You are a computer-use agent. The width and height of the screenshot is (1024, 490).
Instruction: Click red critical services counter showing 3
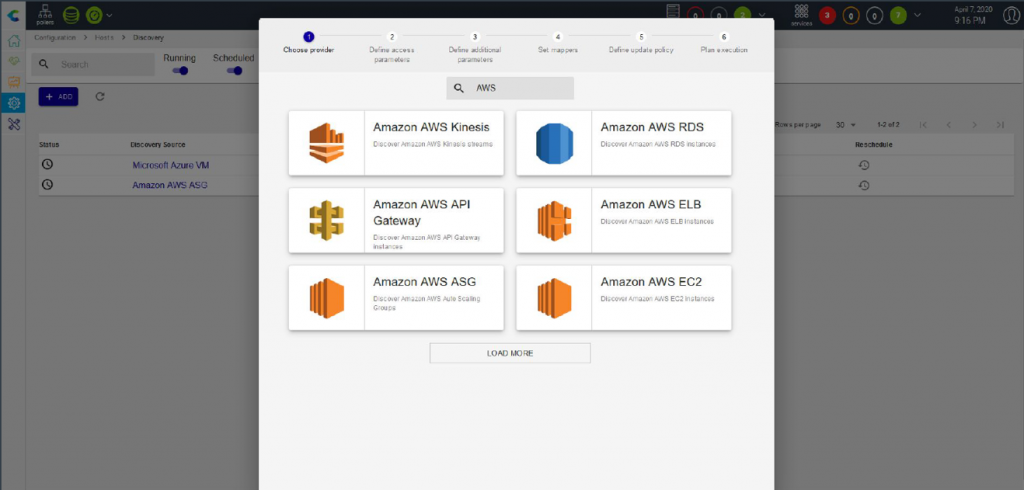point(827,14)
